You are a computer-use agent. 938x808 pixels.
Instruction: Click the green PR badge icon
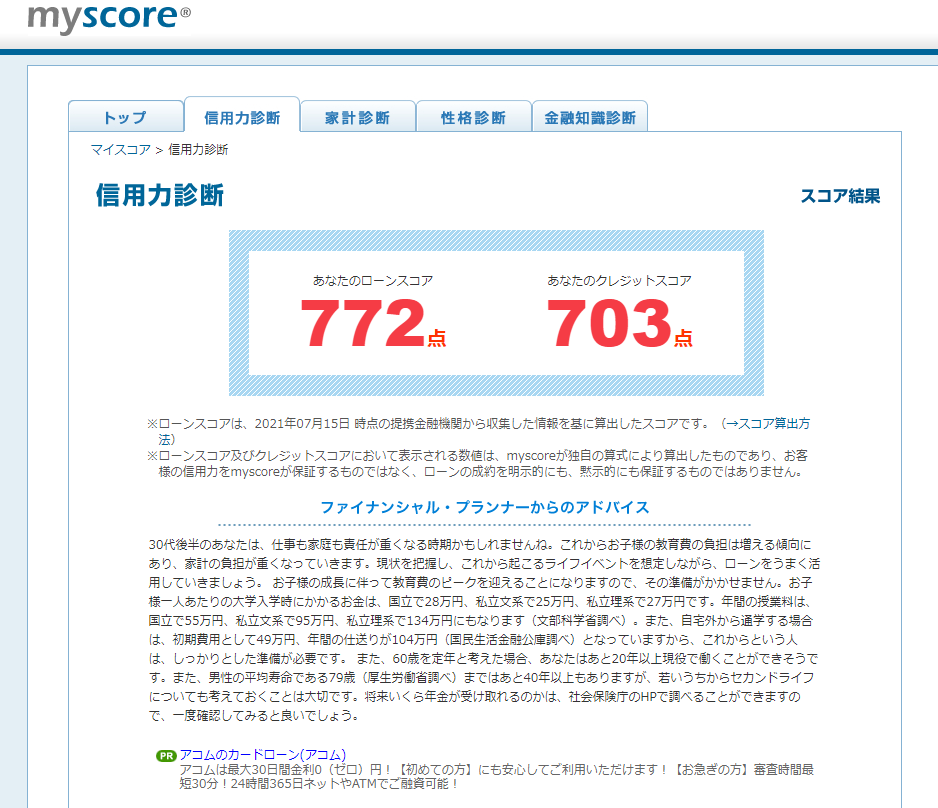166,755
